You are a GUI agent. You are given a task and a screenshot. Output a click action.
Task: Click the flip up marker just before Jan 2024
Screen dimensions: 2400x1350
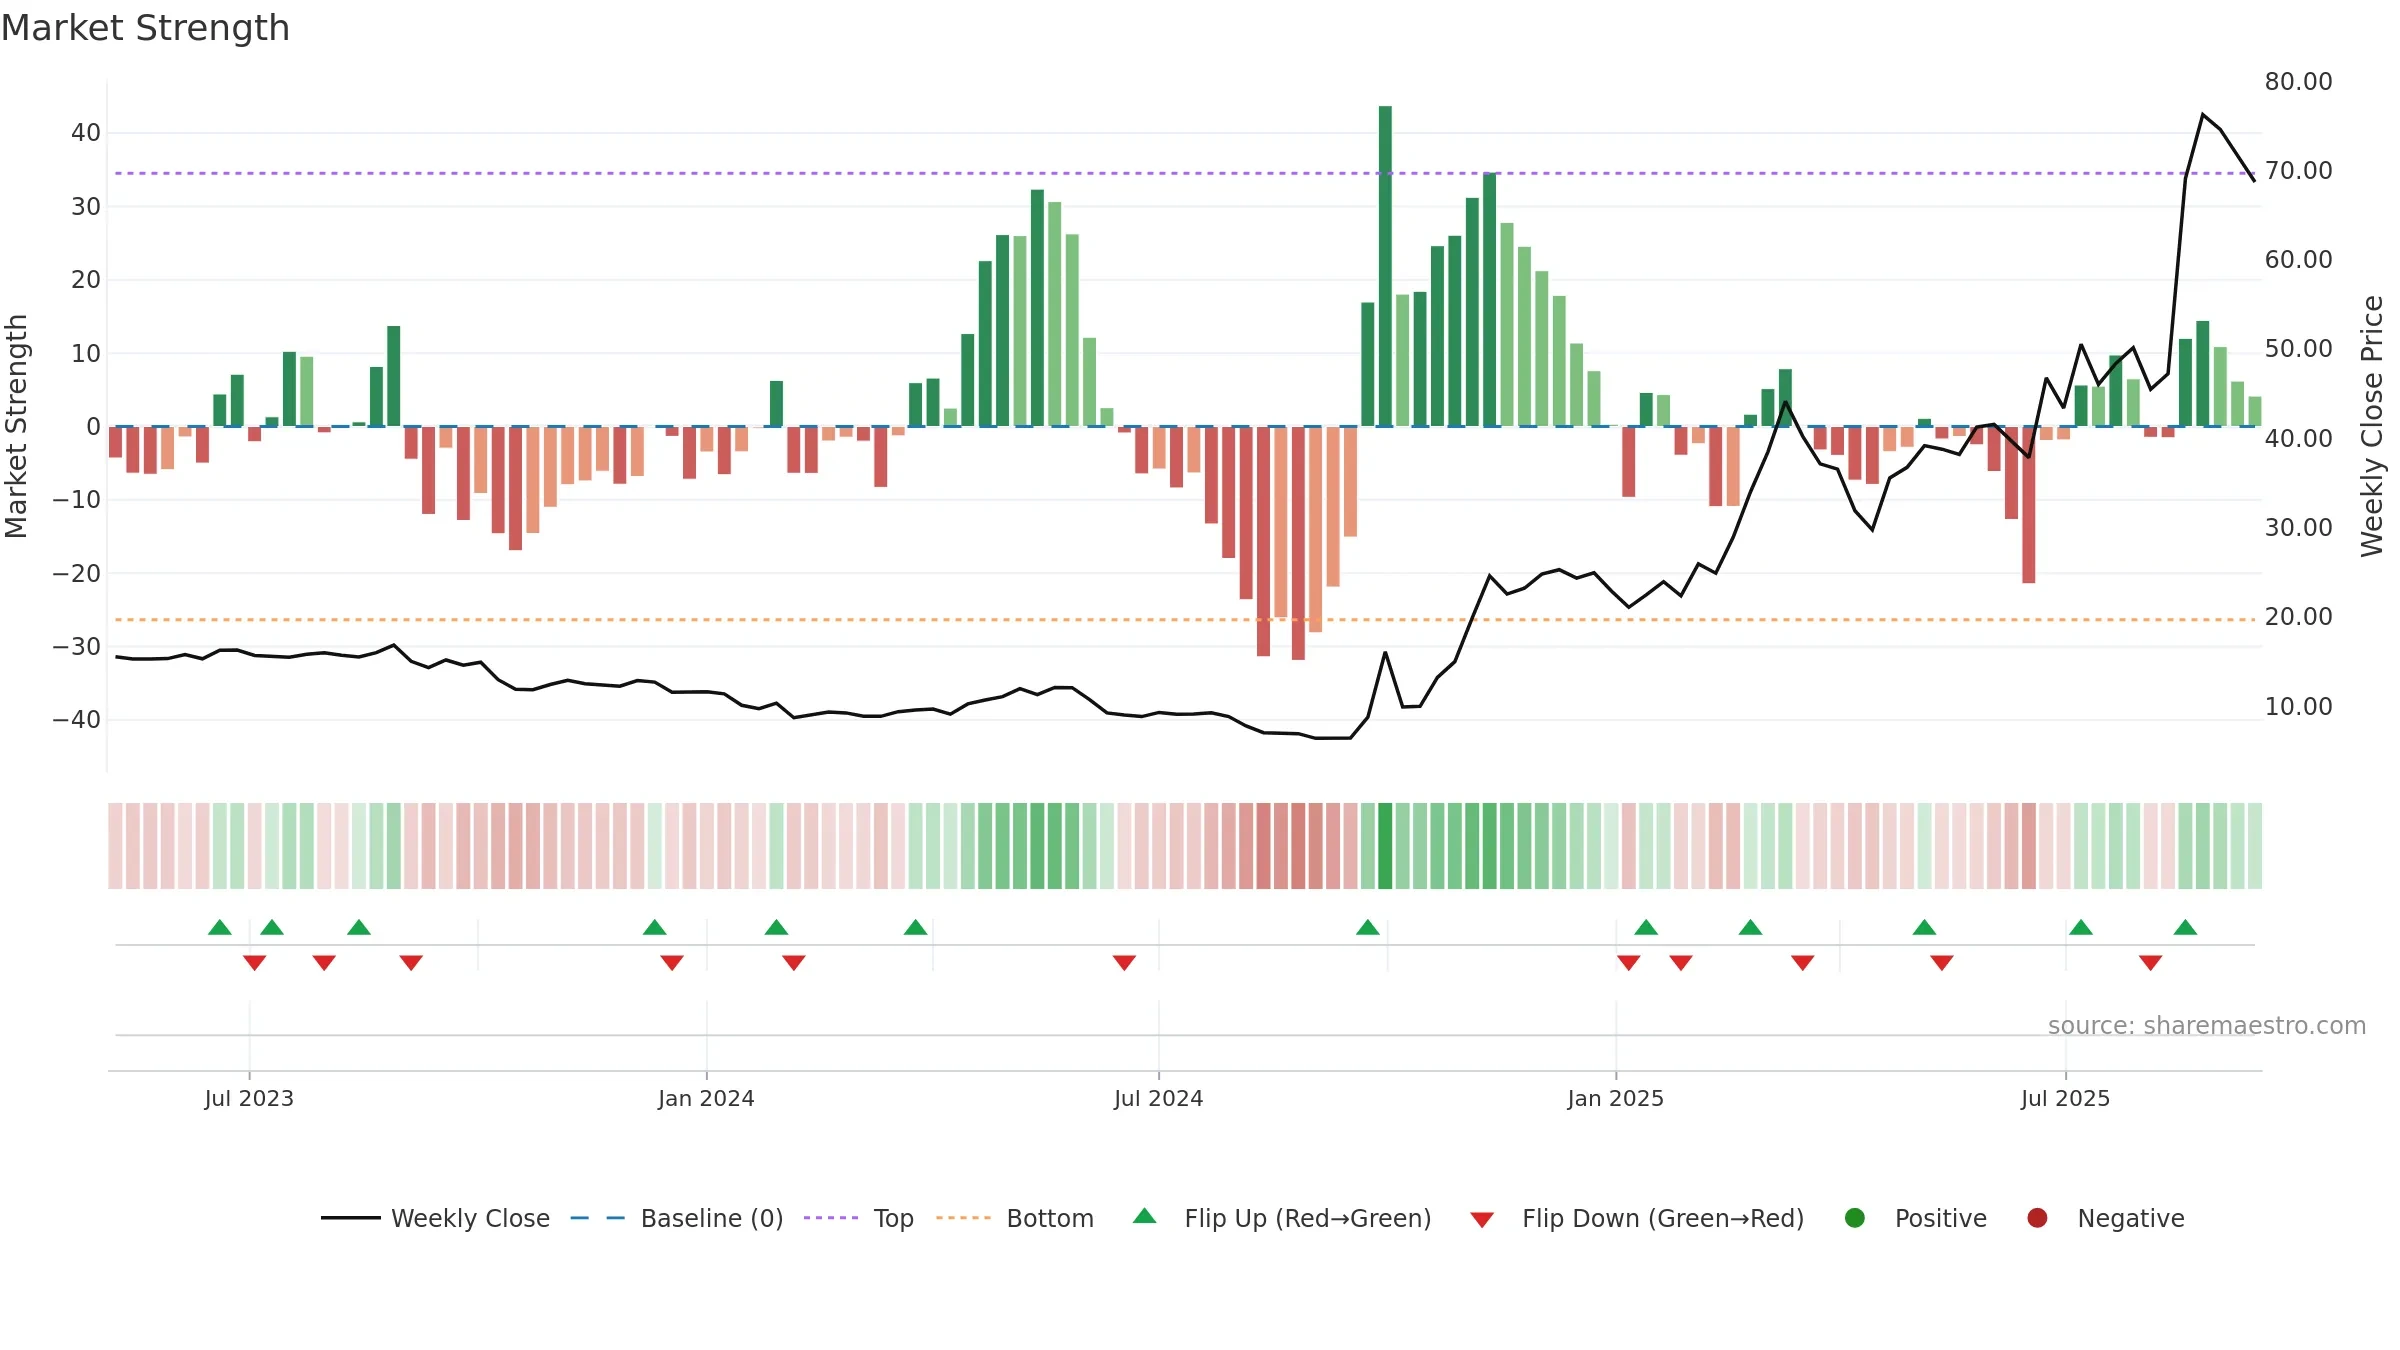tap(655, 927)
